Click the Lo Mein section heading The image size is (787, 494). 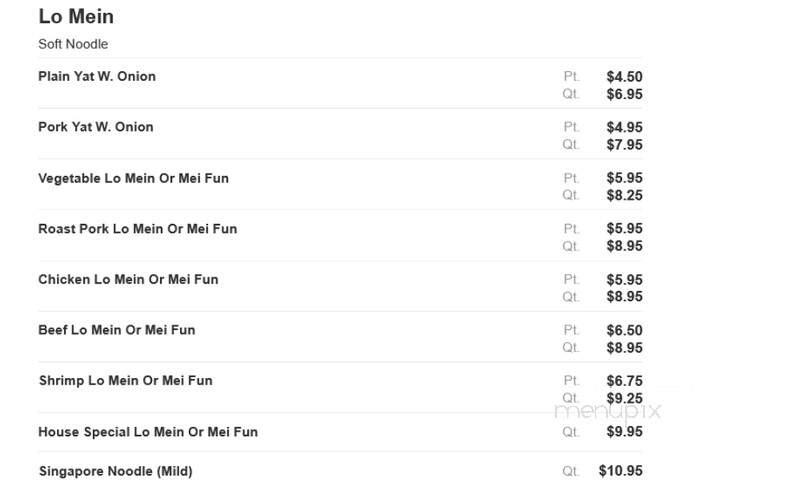[x=76, y=17]
